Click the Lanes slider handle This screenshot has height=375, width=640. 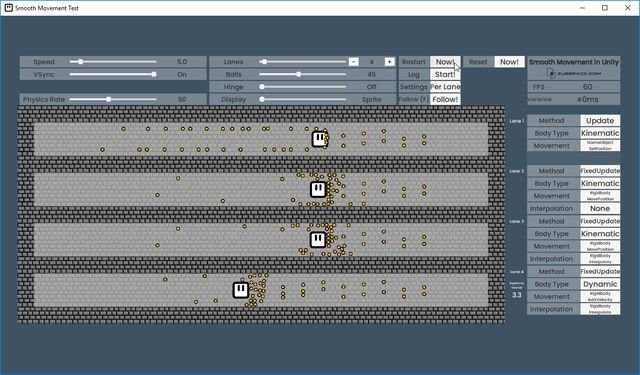click(x=264, y=62)
